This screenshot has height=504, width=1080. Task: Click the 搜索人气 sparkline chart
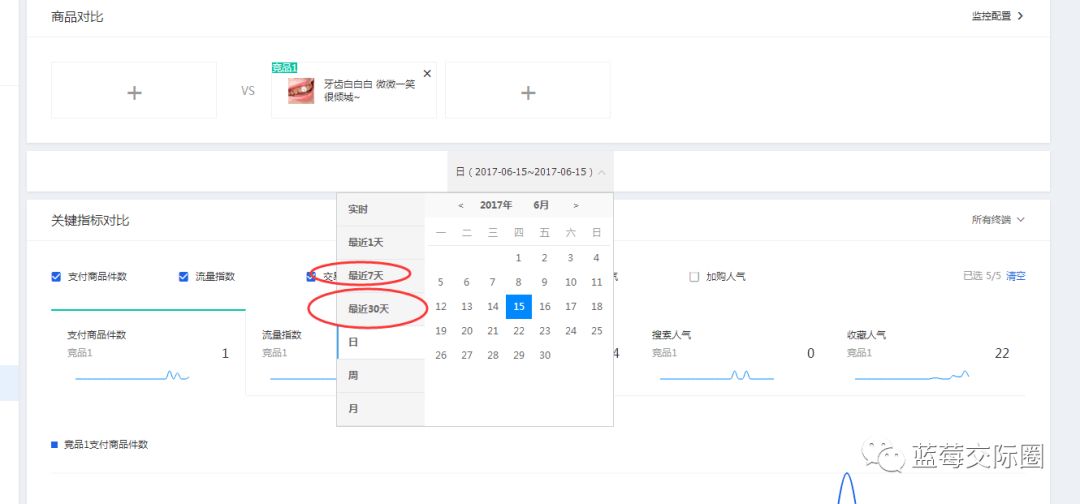click(x=716, y=375)
